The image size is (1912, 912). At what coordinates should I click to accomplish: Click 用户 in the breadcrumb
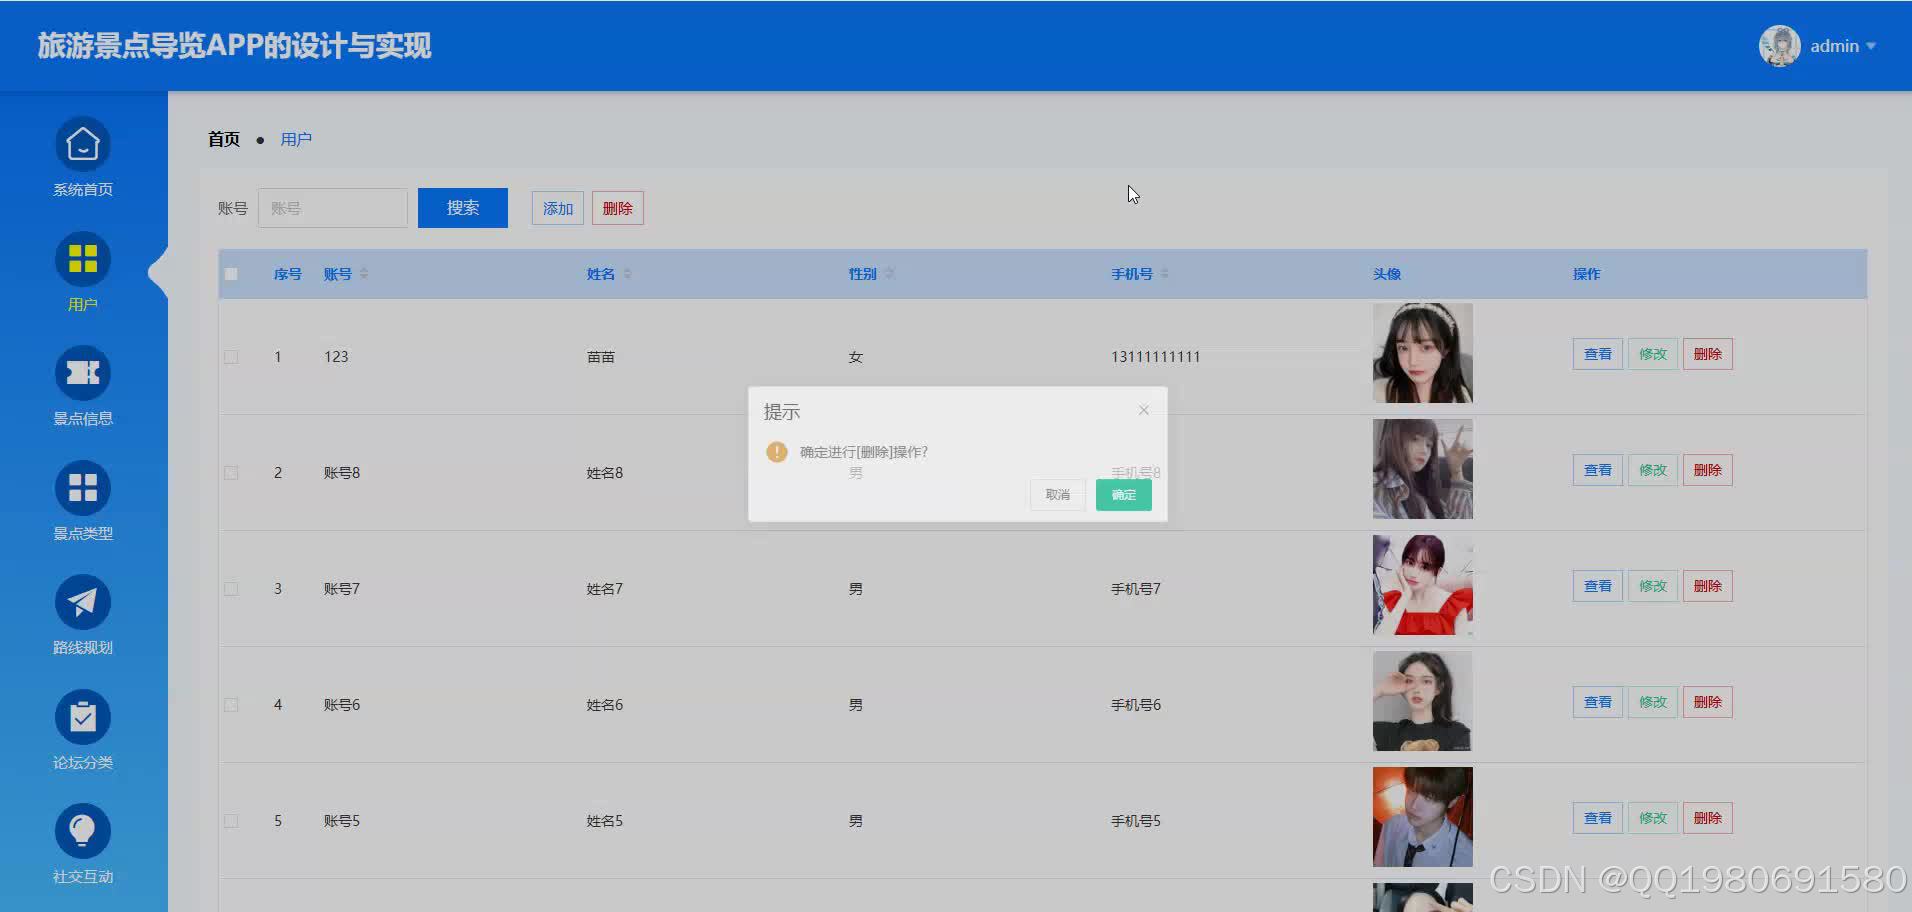296,139
